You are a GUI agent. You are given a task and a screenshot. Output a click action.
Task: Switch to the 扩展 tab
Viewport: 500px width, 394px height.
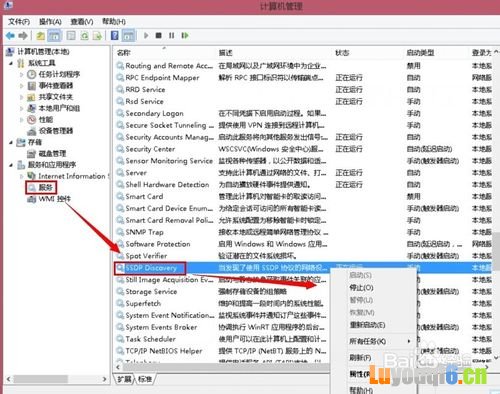click(124, 379)
